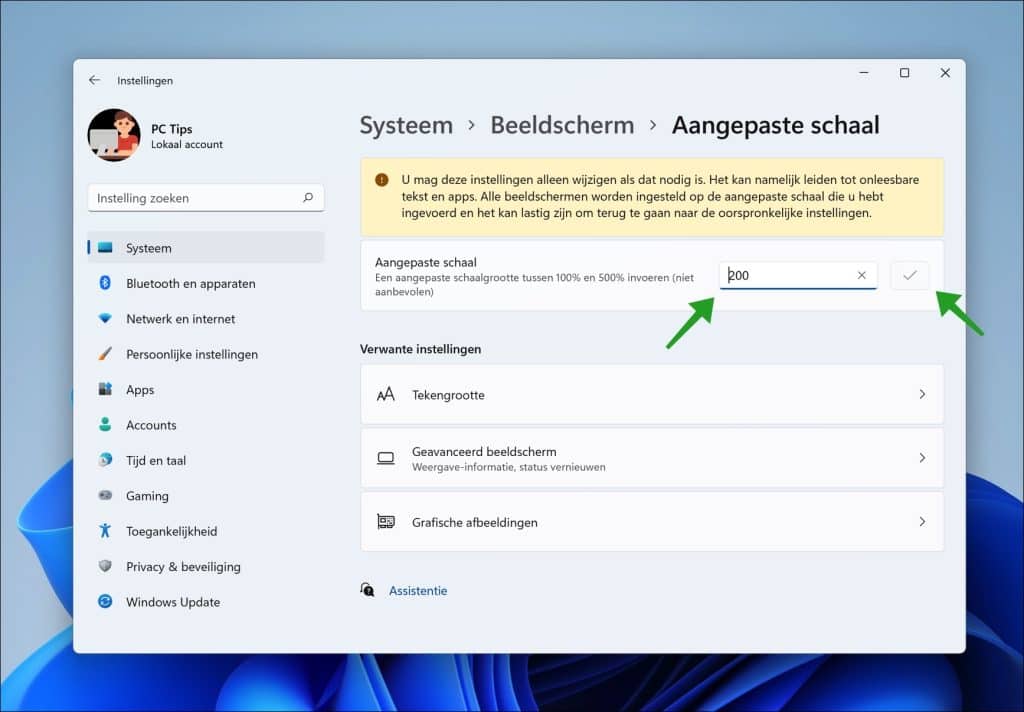Open Privacy & beveiliging section

click(183, 567)
